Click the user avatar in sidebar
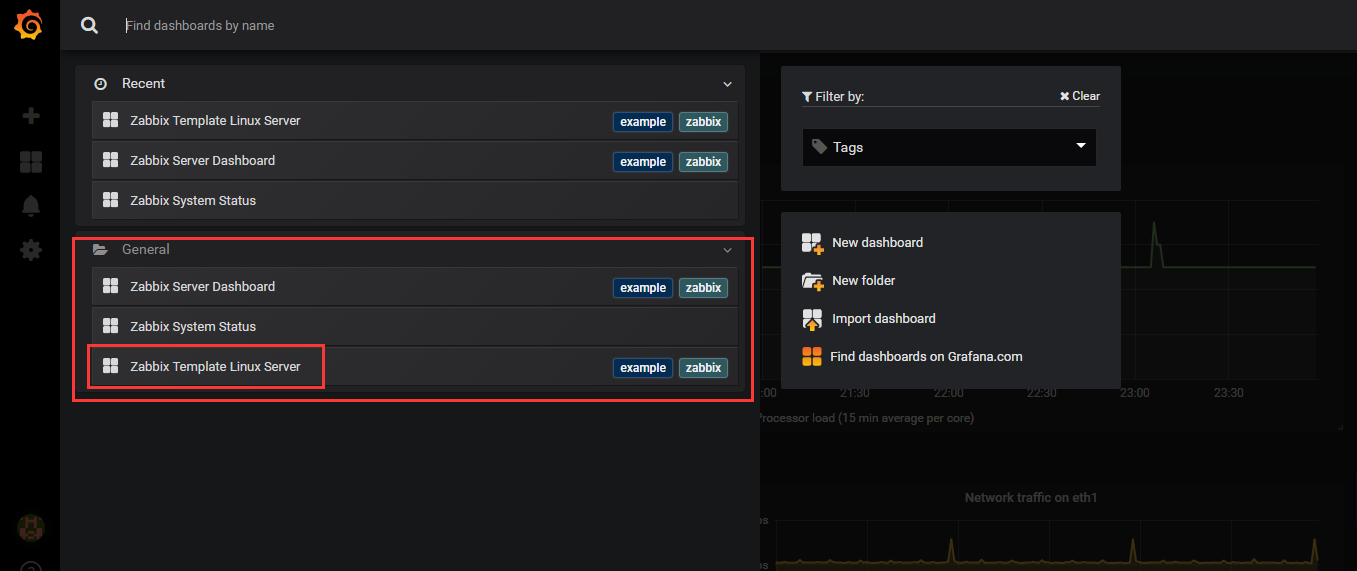 (31, 527)
